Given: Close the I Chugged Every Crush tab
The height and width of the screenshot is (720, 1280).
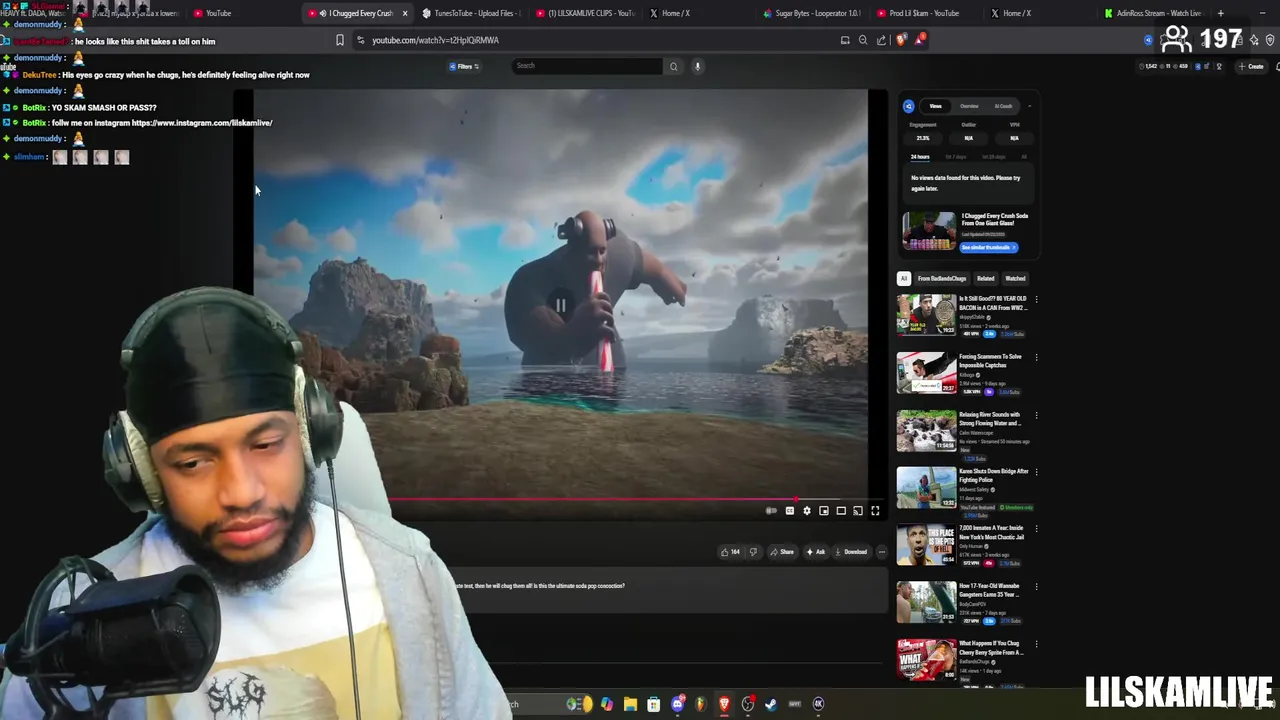Looking at the screenshot, I should [x=405, y=13].
